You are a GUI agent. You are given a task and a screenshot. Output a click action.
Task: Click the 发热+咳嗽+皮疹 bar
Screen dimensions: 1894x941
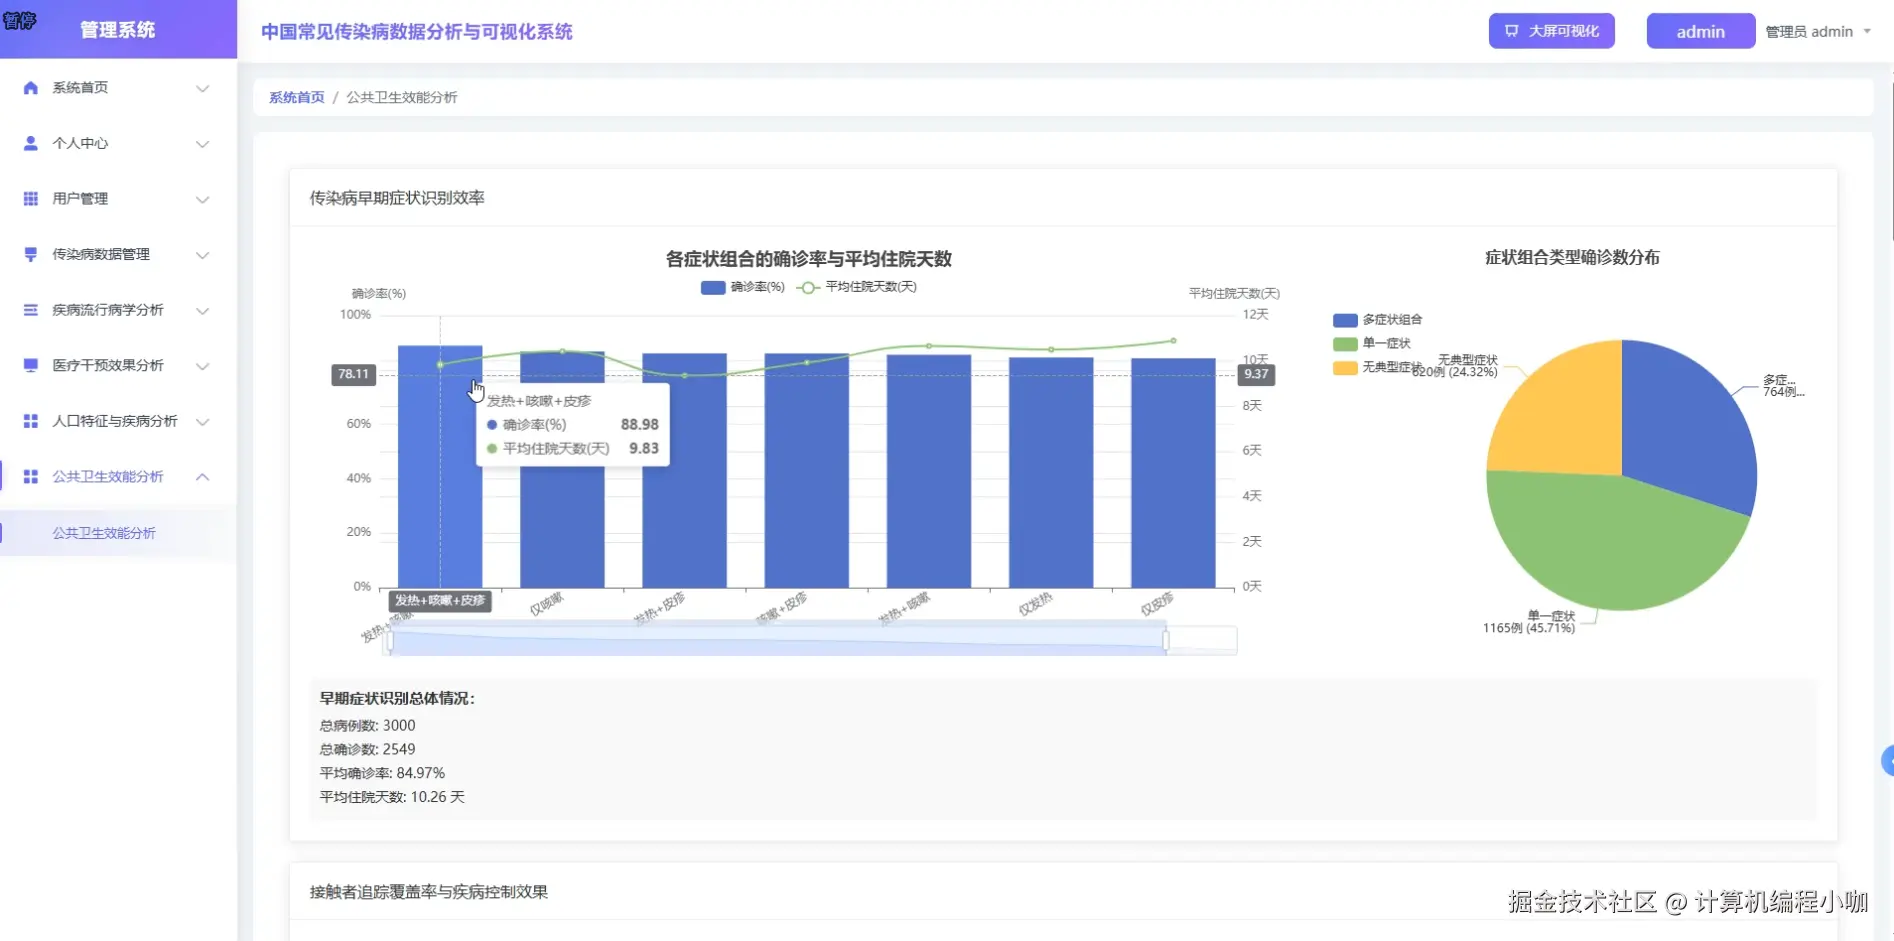click(x=440, y=467)
